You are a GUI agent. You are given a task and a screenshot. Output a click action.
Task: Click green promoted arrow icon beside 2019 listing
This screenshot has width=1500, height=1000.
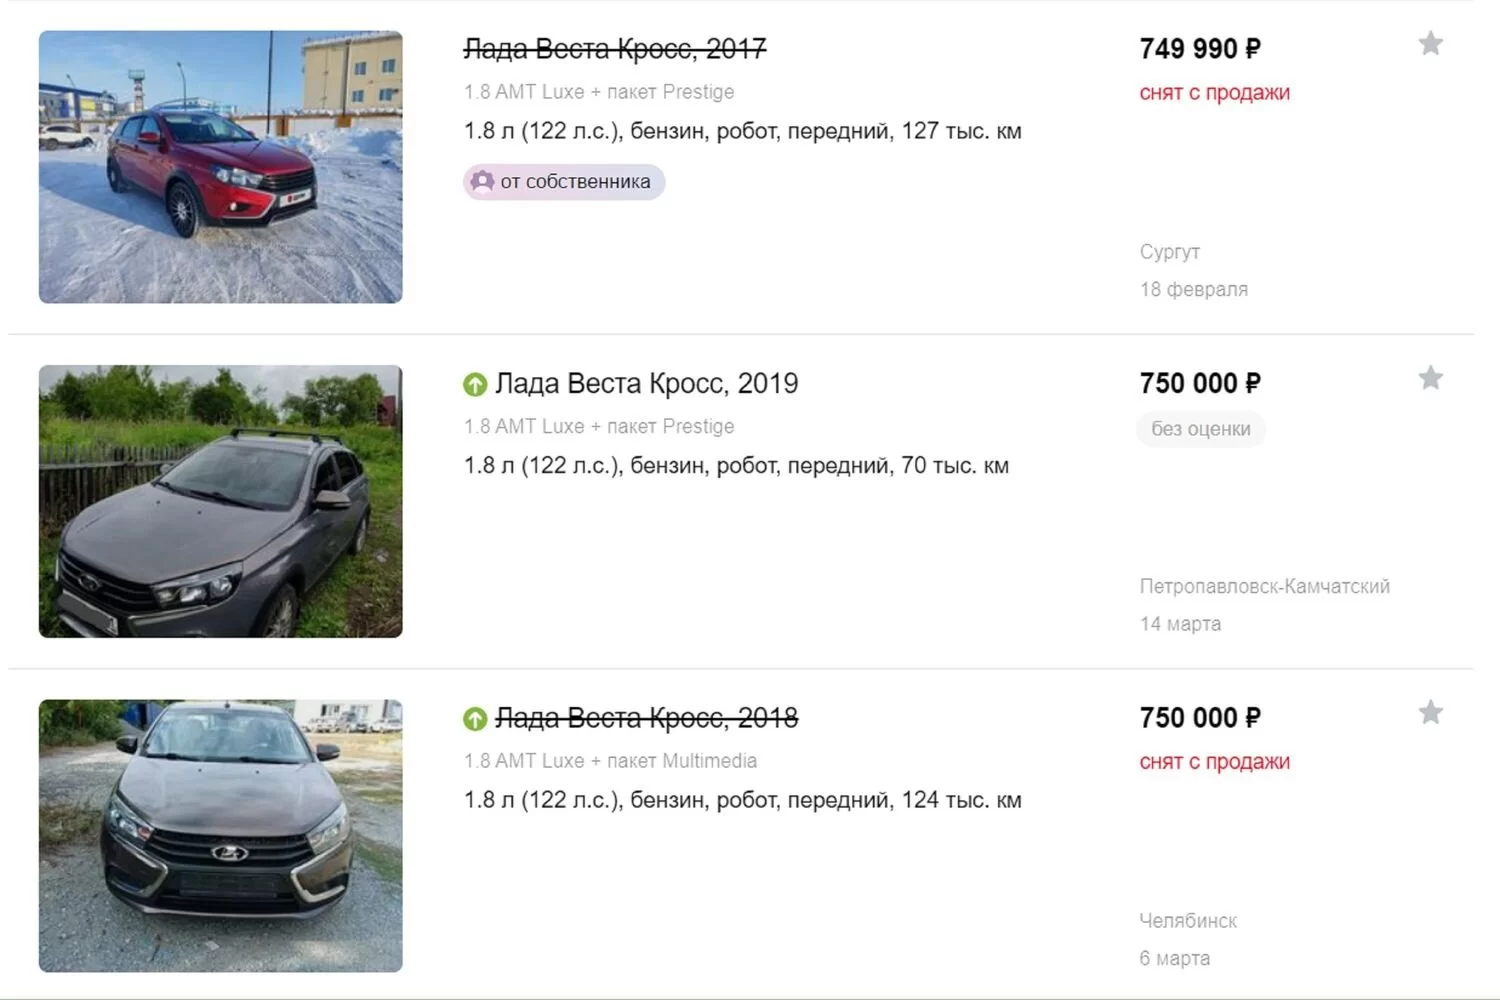pyautogui.click(x=475, y=384)
